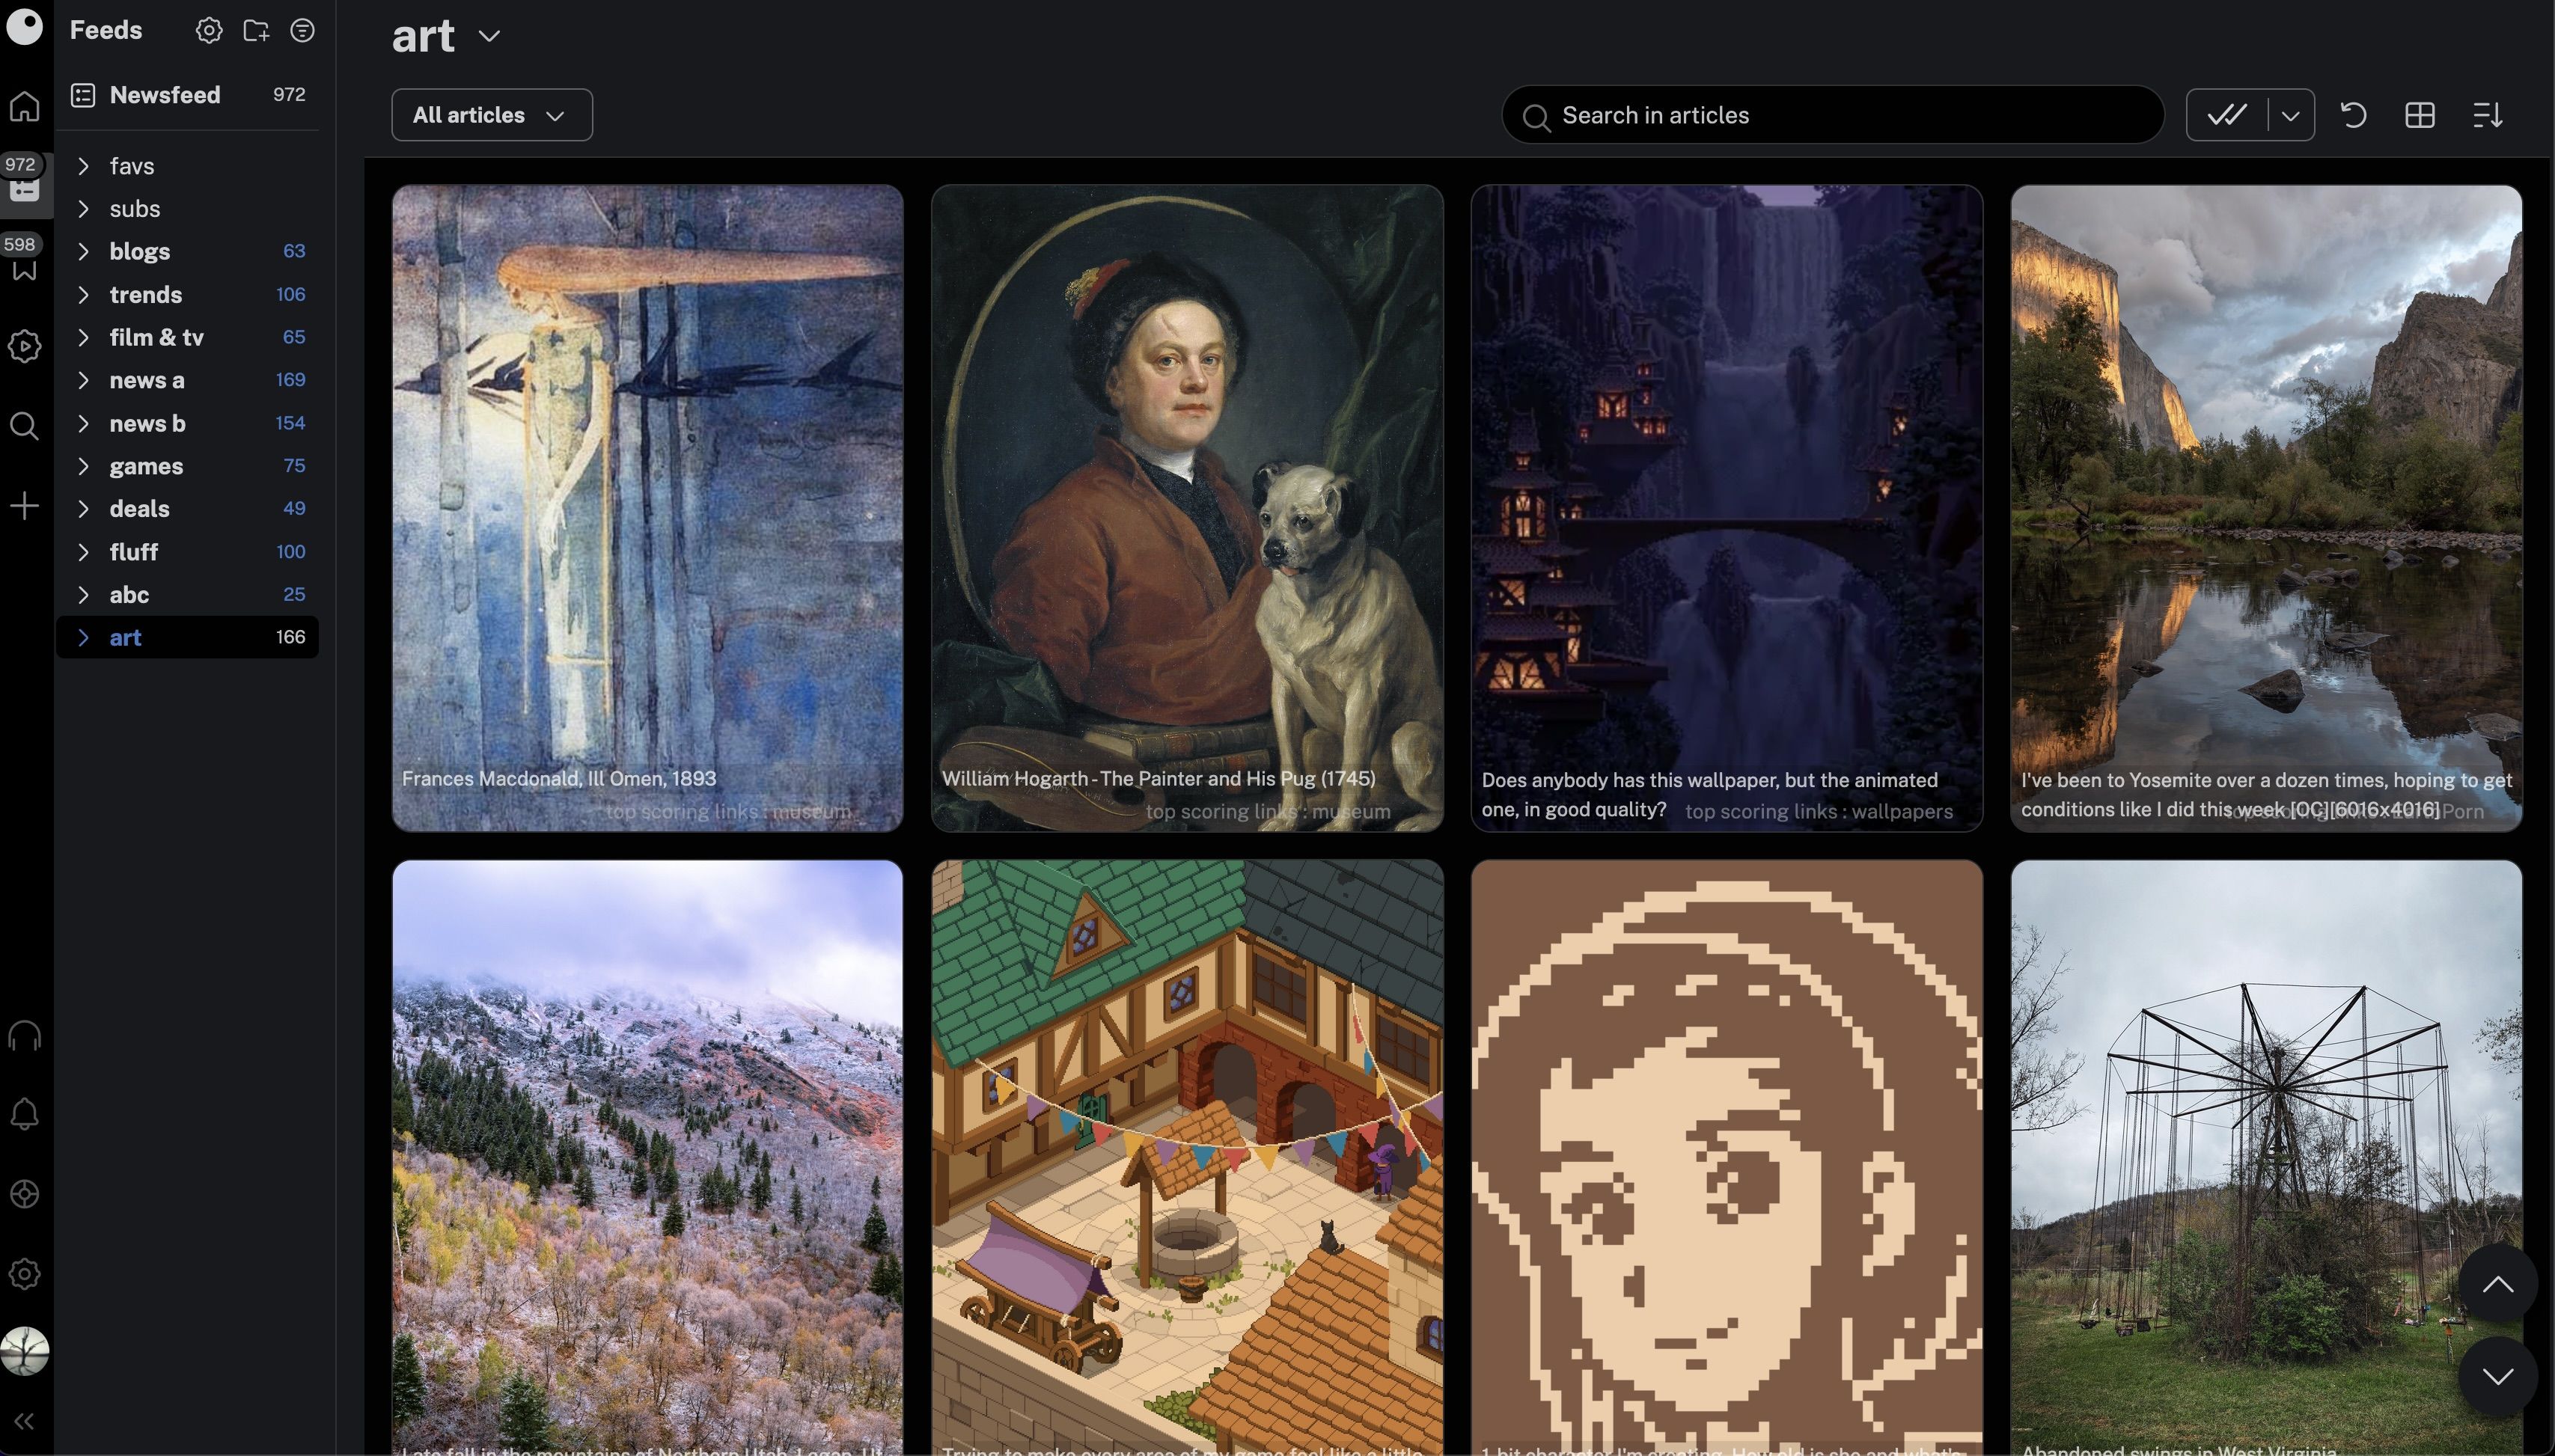
Task: Select the 'art' feed menu item
Action: [124, 637]
